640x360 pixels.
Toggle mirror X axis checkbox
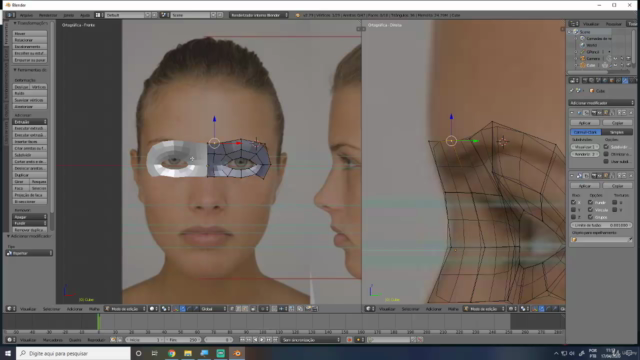coord(573,202)
